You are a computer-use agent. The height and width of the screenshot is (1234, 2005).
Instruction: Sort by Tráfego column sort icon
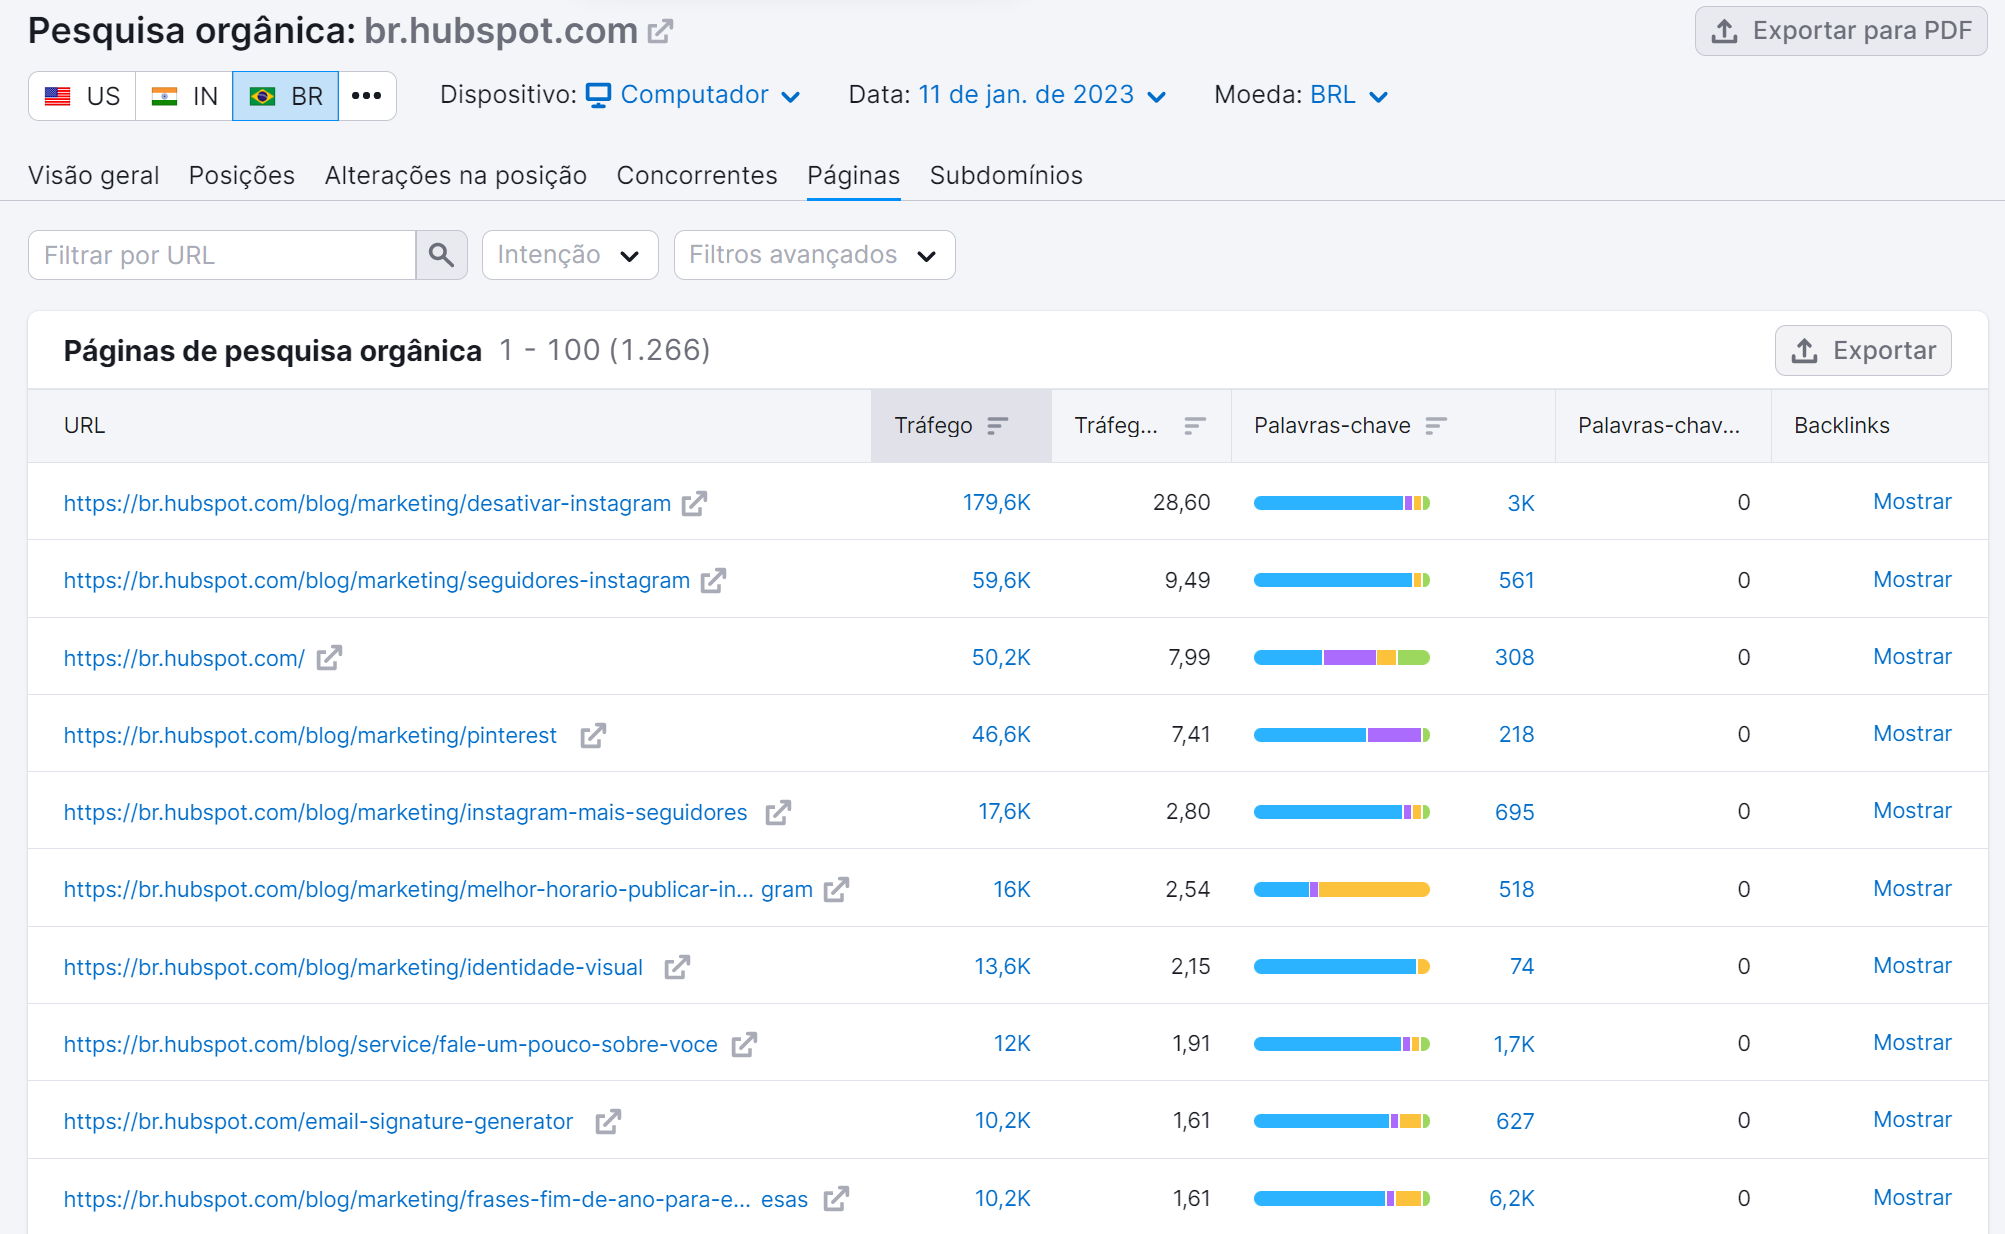(x=997, y=426)
